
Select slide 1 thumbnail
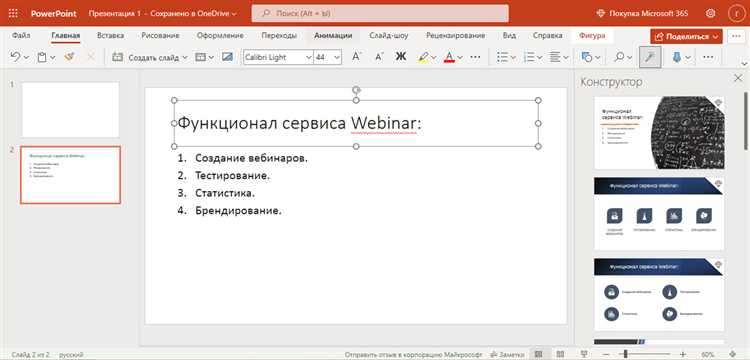[x=70, y=109]
